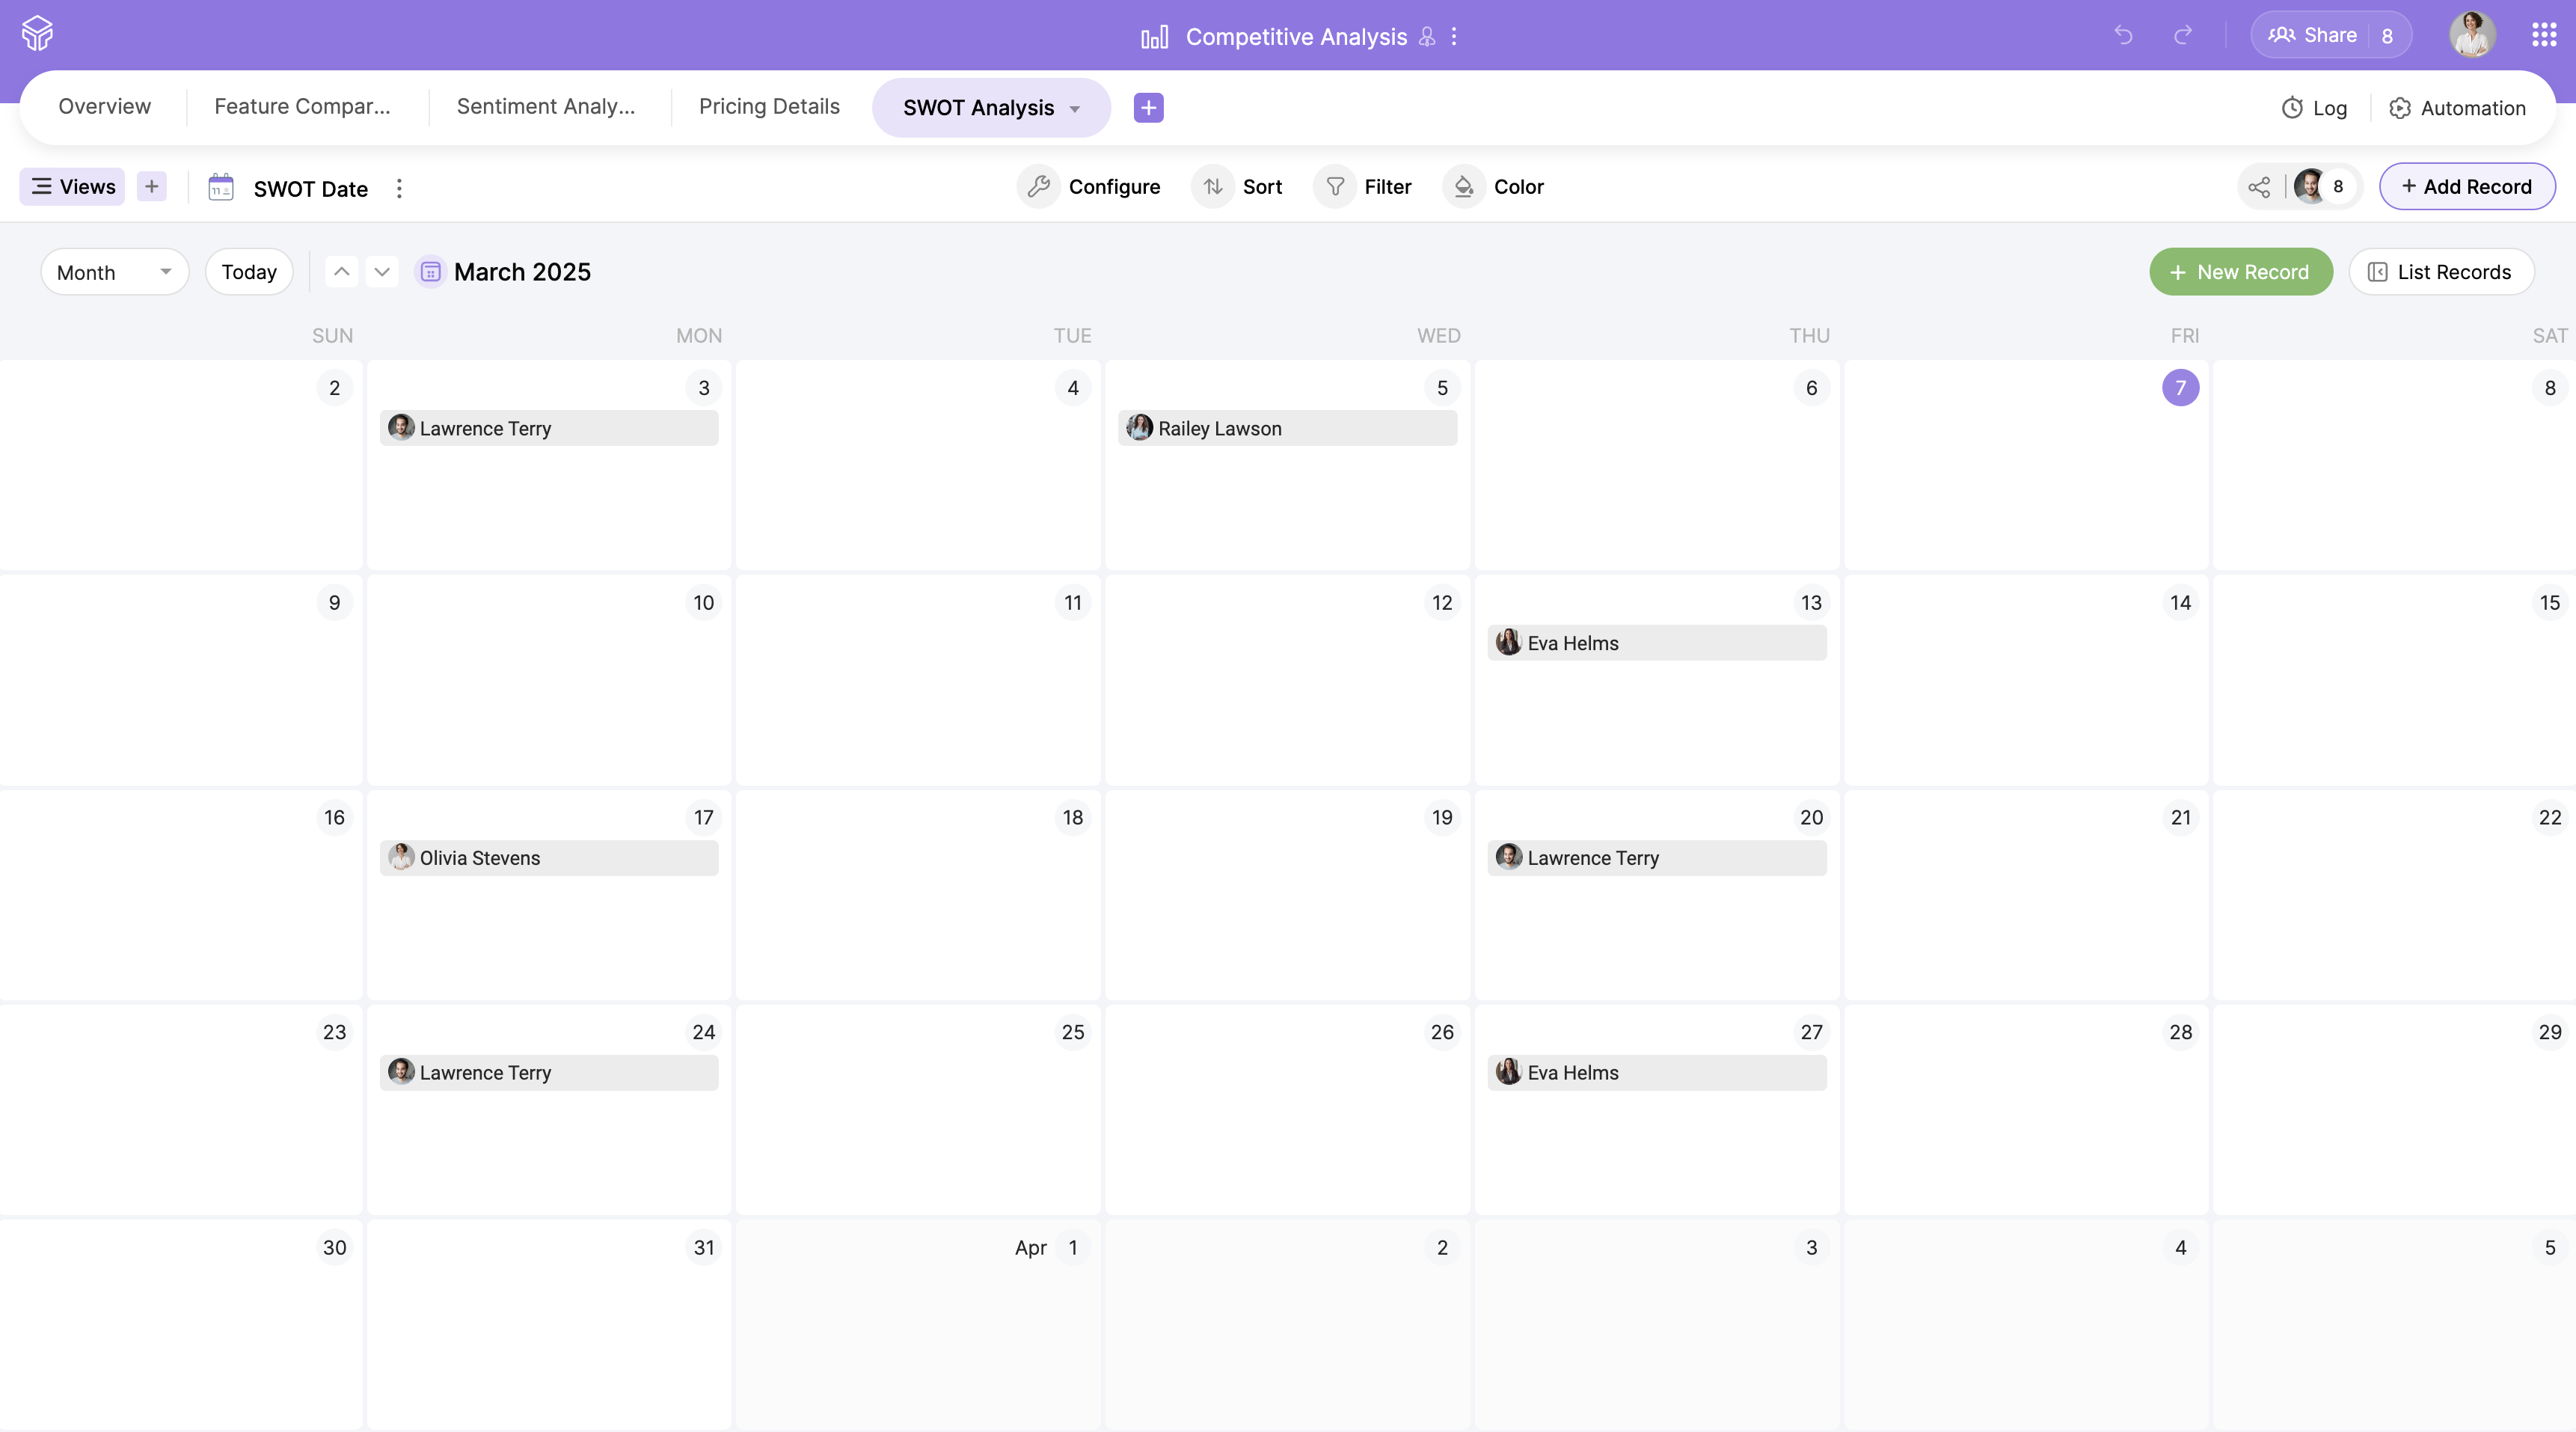Click the share view icon

tap(2259, 187)
